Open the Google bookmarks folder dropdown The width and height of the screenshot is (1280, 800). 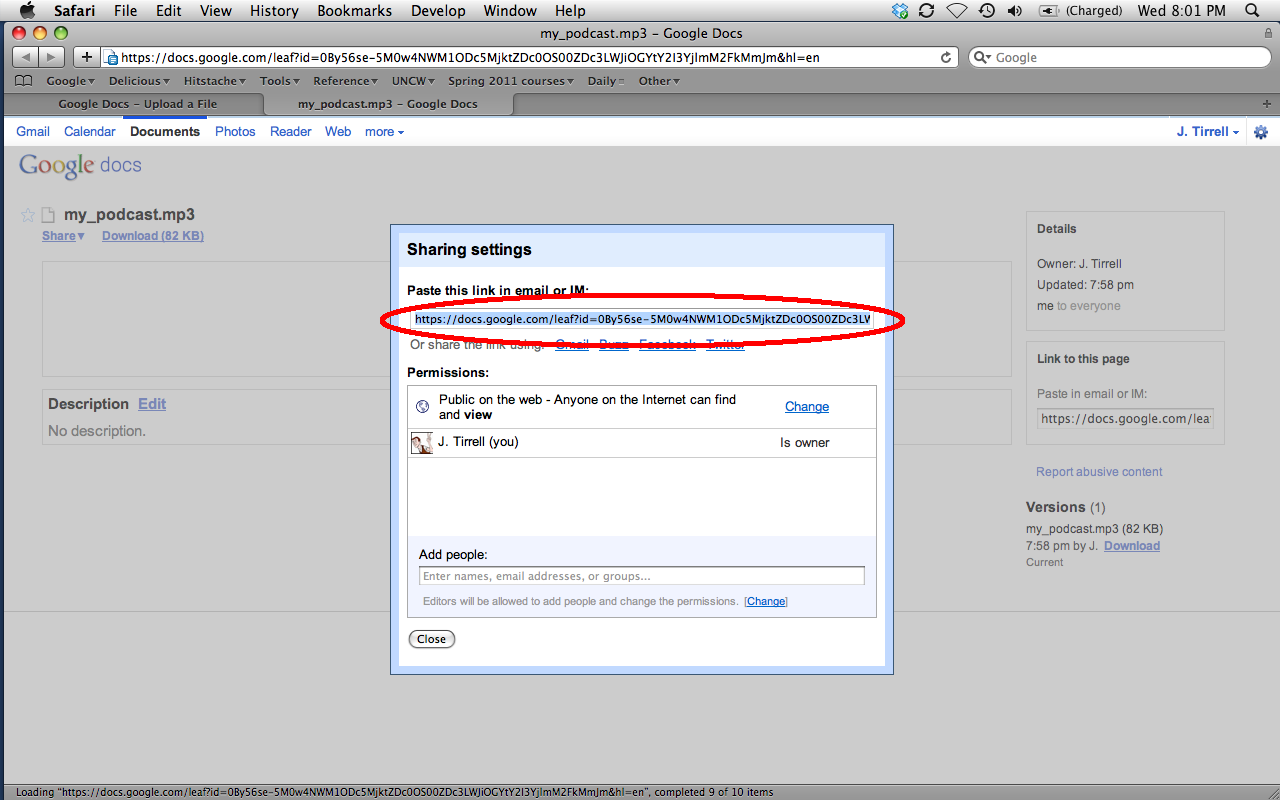(71, 81)
